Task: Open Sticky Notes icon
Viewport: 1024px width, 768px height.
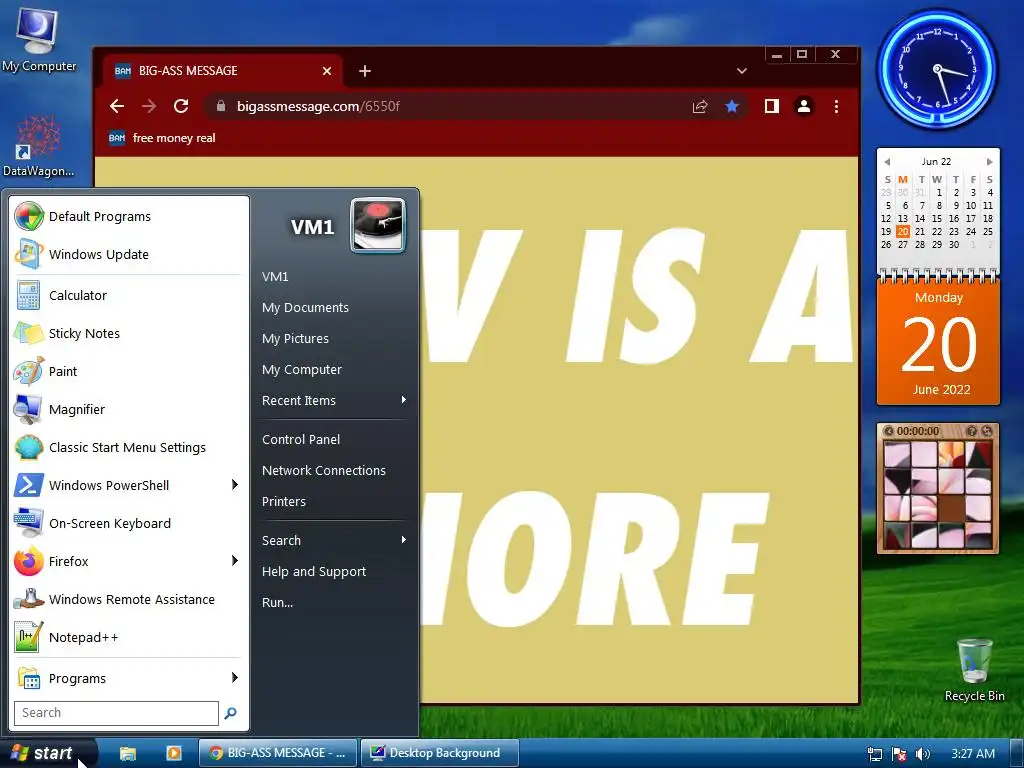Action: pyautogui.click(x=29, y=333)
